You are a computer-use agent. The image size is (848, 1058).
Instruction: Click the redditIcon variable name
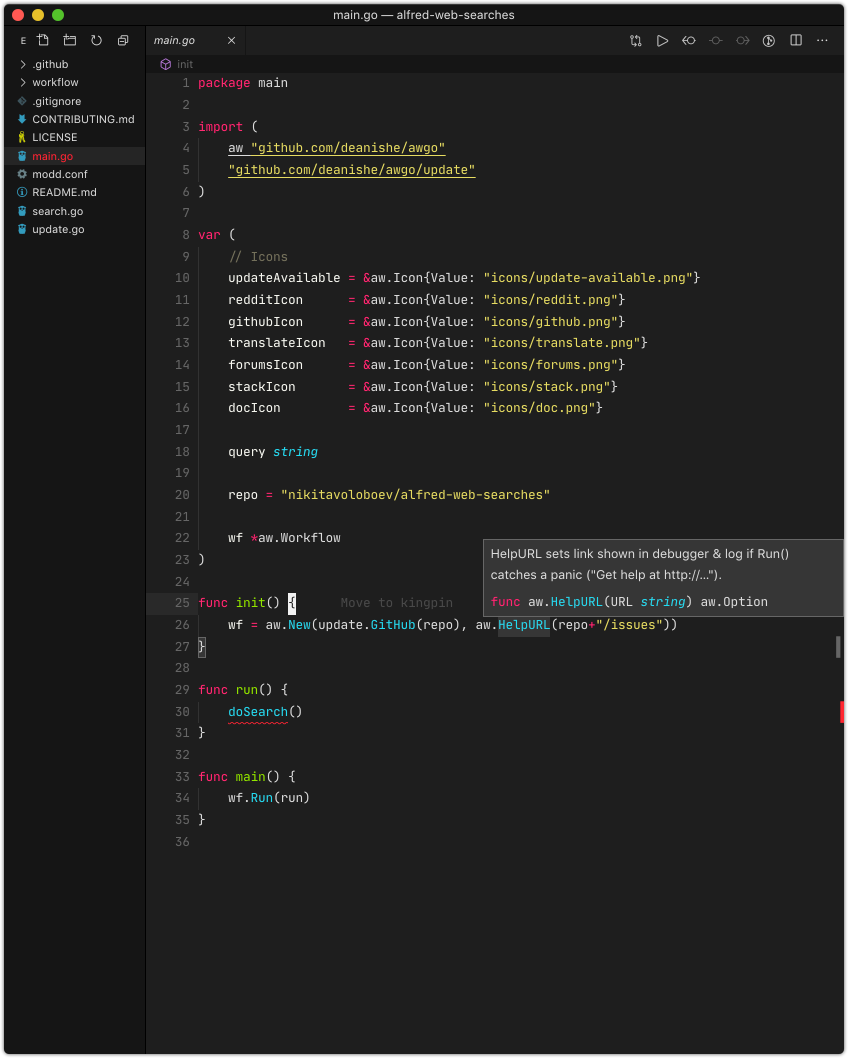coord(265,300)
